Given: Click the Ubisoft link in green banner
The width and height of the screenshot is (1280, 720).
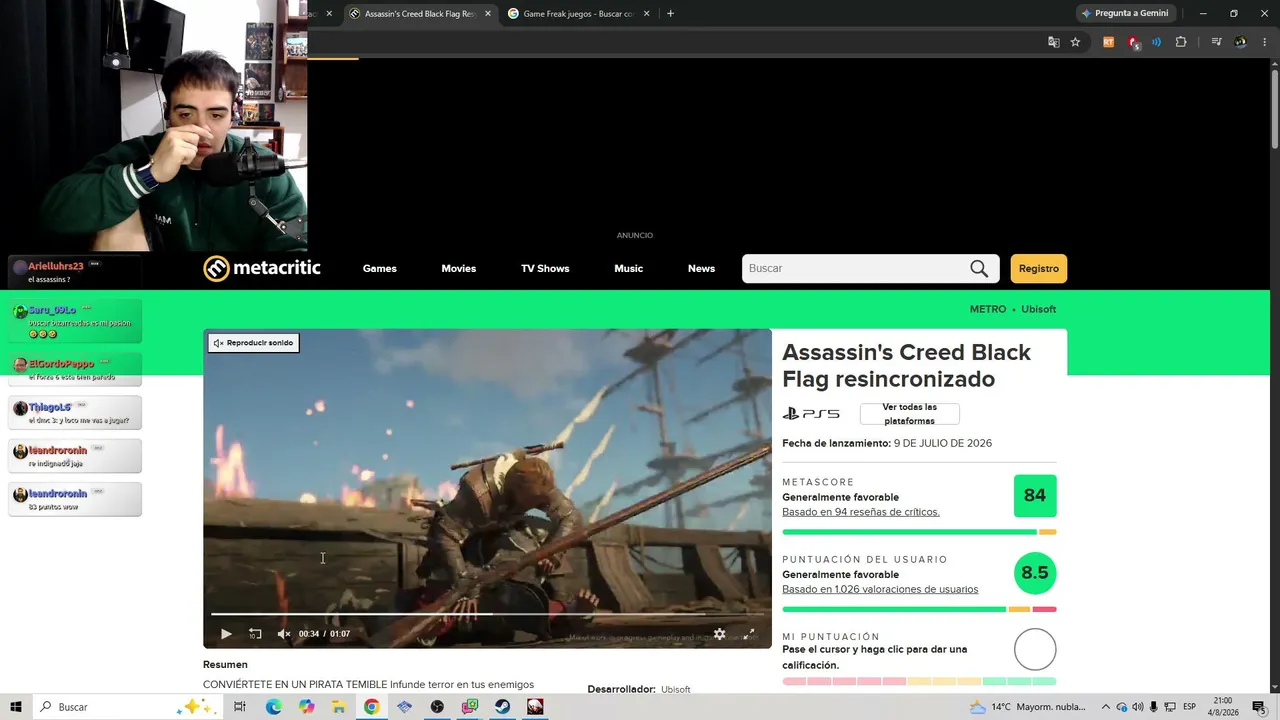Looking at the screenshot, I should [x=1039, y=309].
